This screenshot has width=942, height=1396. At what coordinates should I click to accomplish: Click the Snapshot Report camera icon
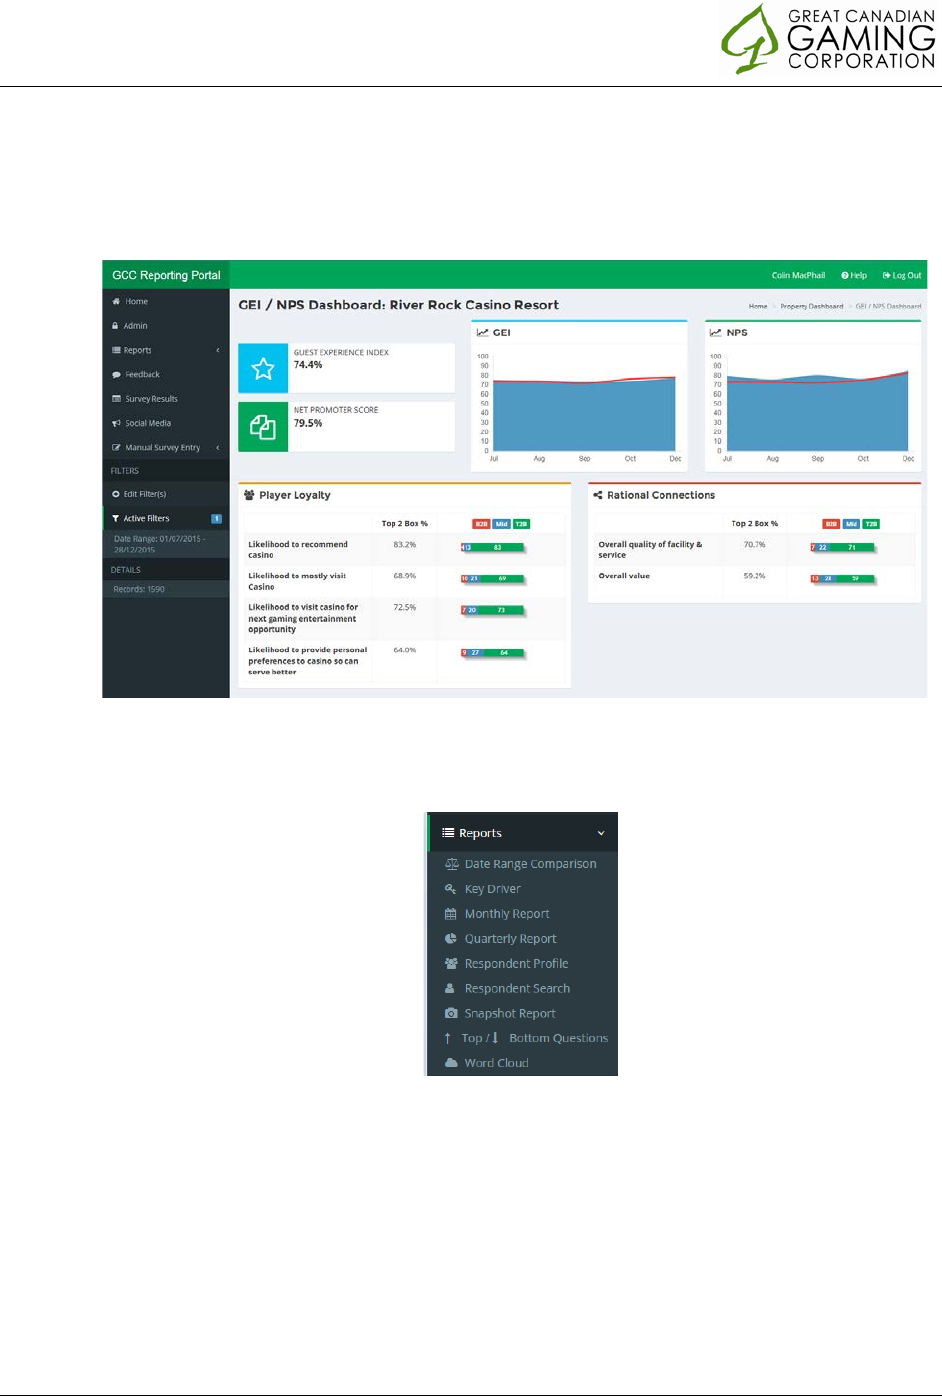click(451, 1013)
